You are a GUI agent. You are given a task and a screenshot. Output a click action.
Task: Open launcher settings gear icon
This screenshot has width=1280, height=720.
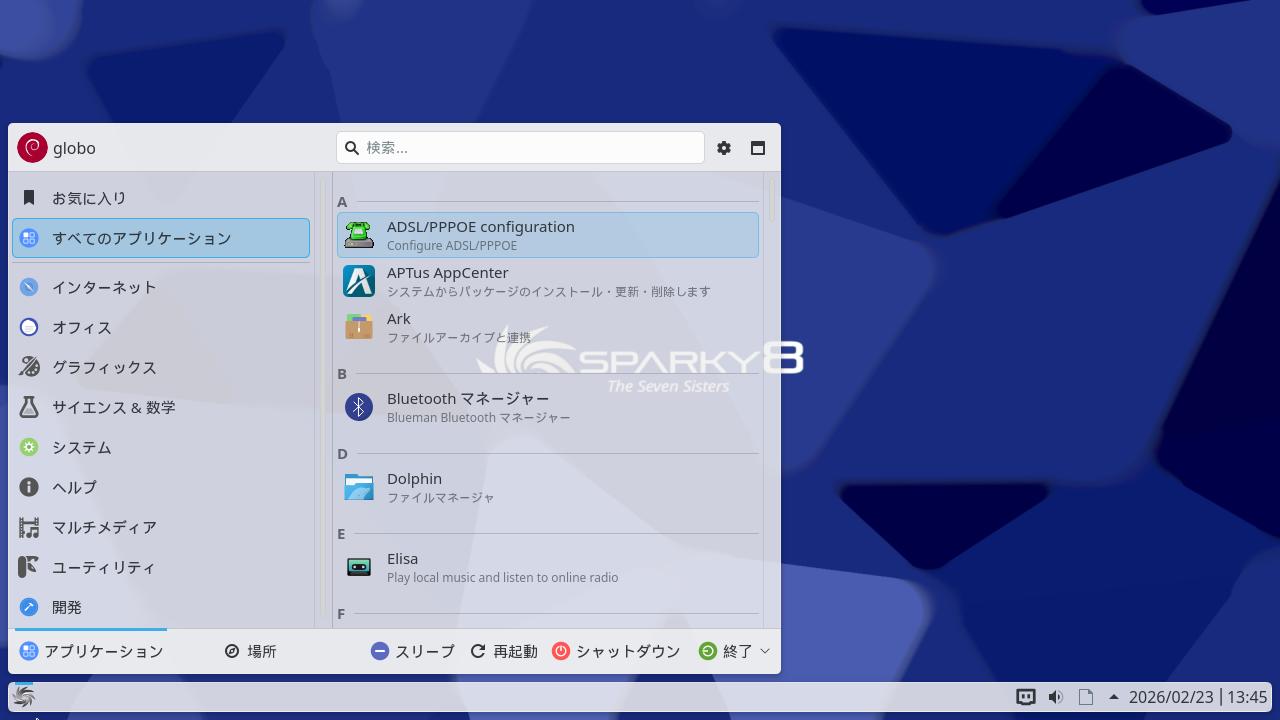724,148
